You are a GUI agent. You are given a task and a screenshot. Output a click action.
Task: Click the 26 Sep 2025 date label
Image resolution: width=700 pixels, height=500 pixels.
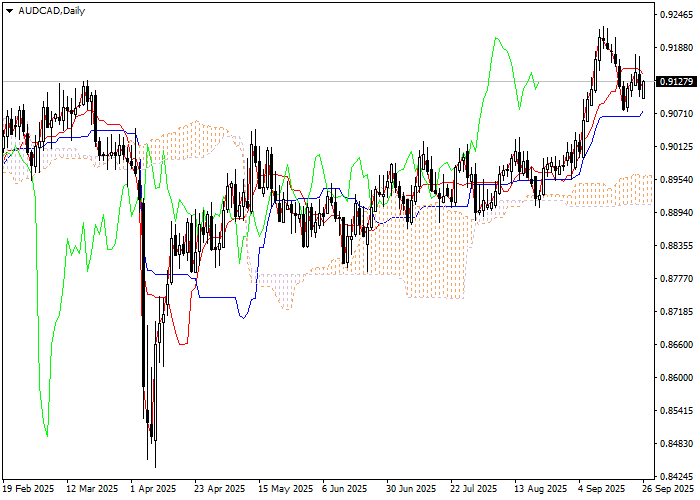tap(668, 489)
